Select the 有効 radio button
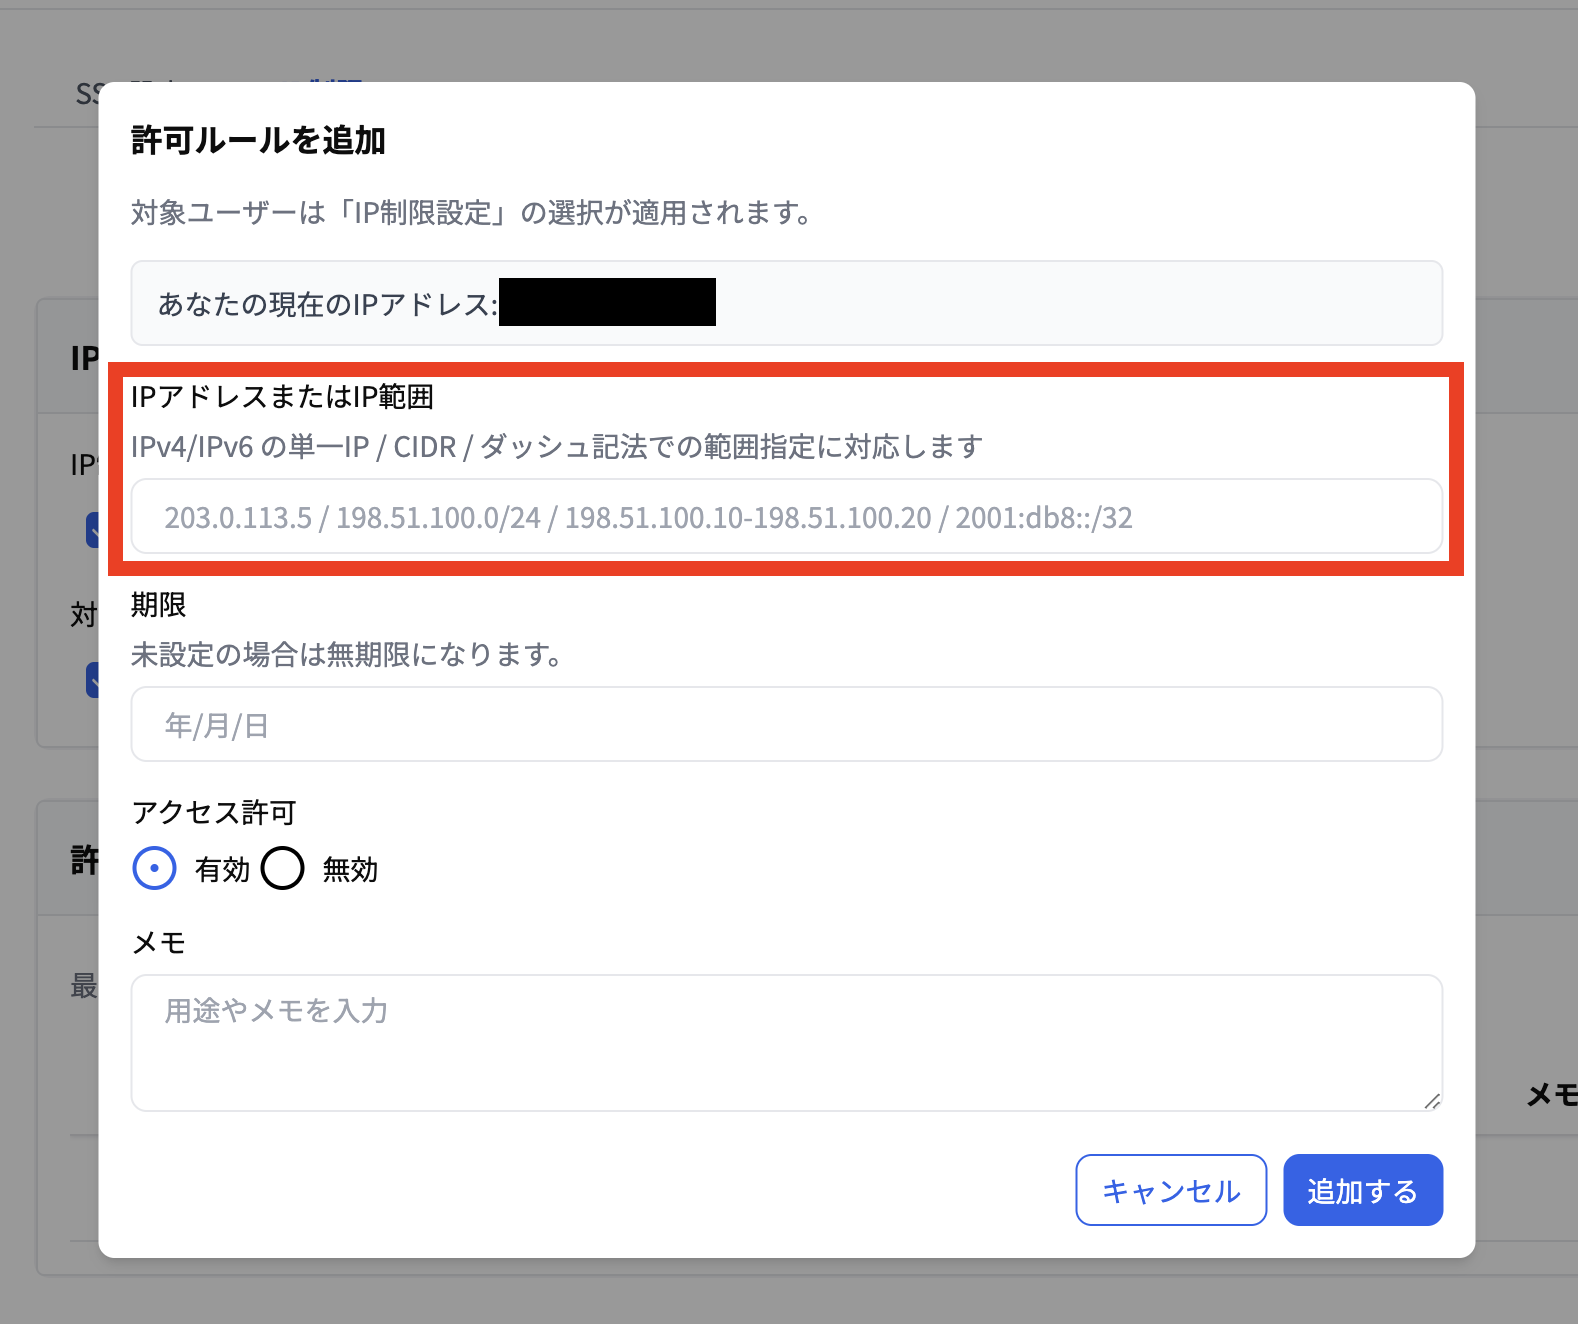This screenshot has width=1578, height=1324. (155, 868)
